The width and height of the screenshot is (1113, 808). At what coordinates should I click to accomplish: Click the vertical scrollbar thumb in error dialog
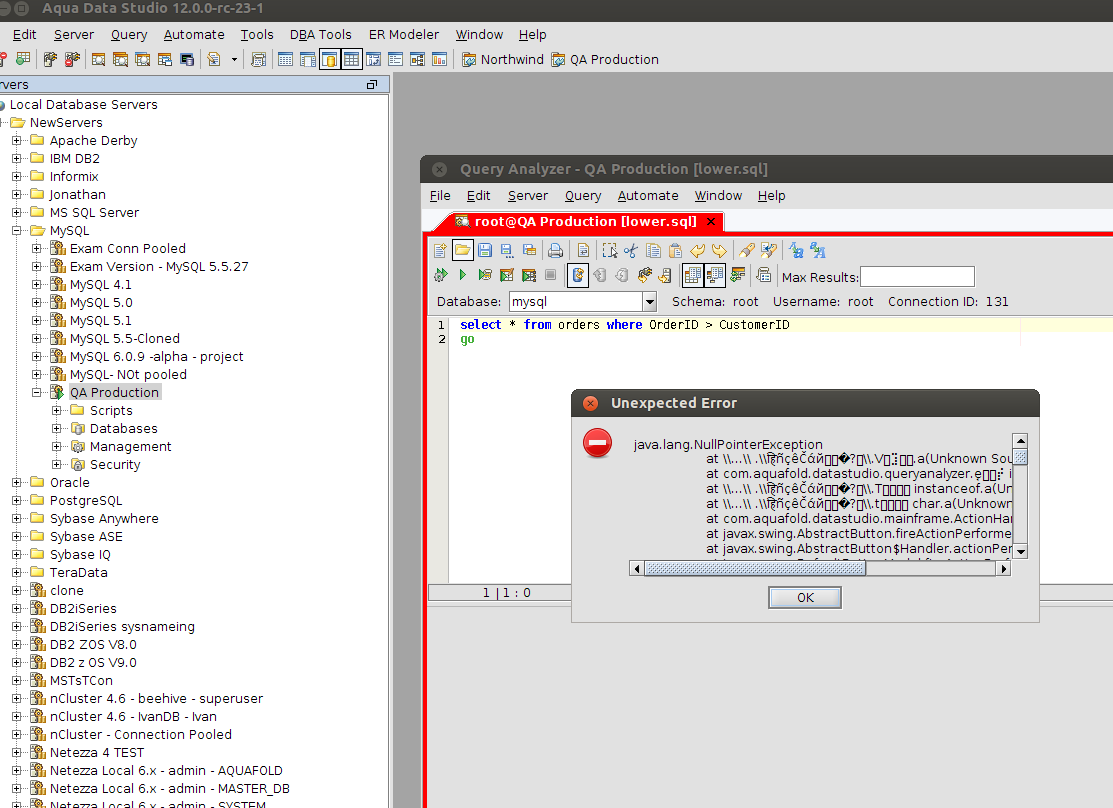(x=1020, y=457)
